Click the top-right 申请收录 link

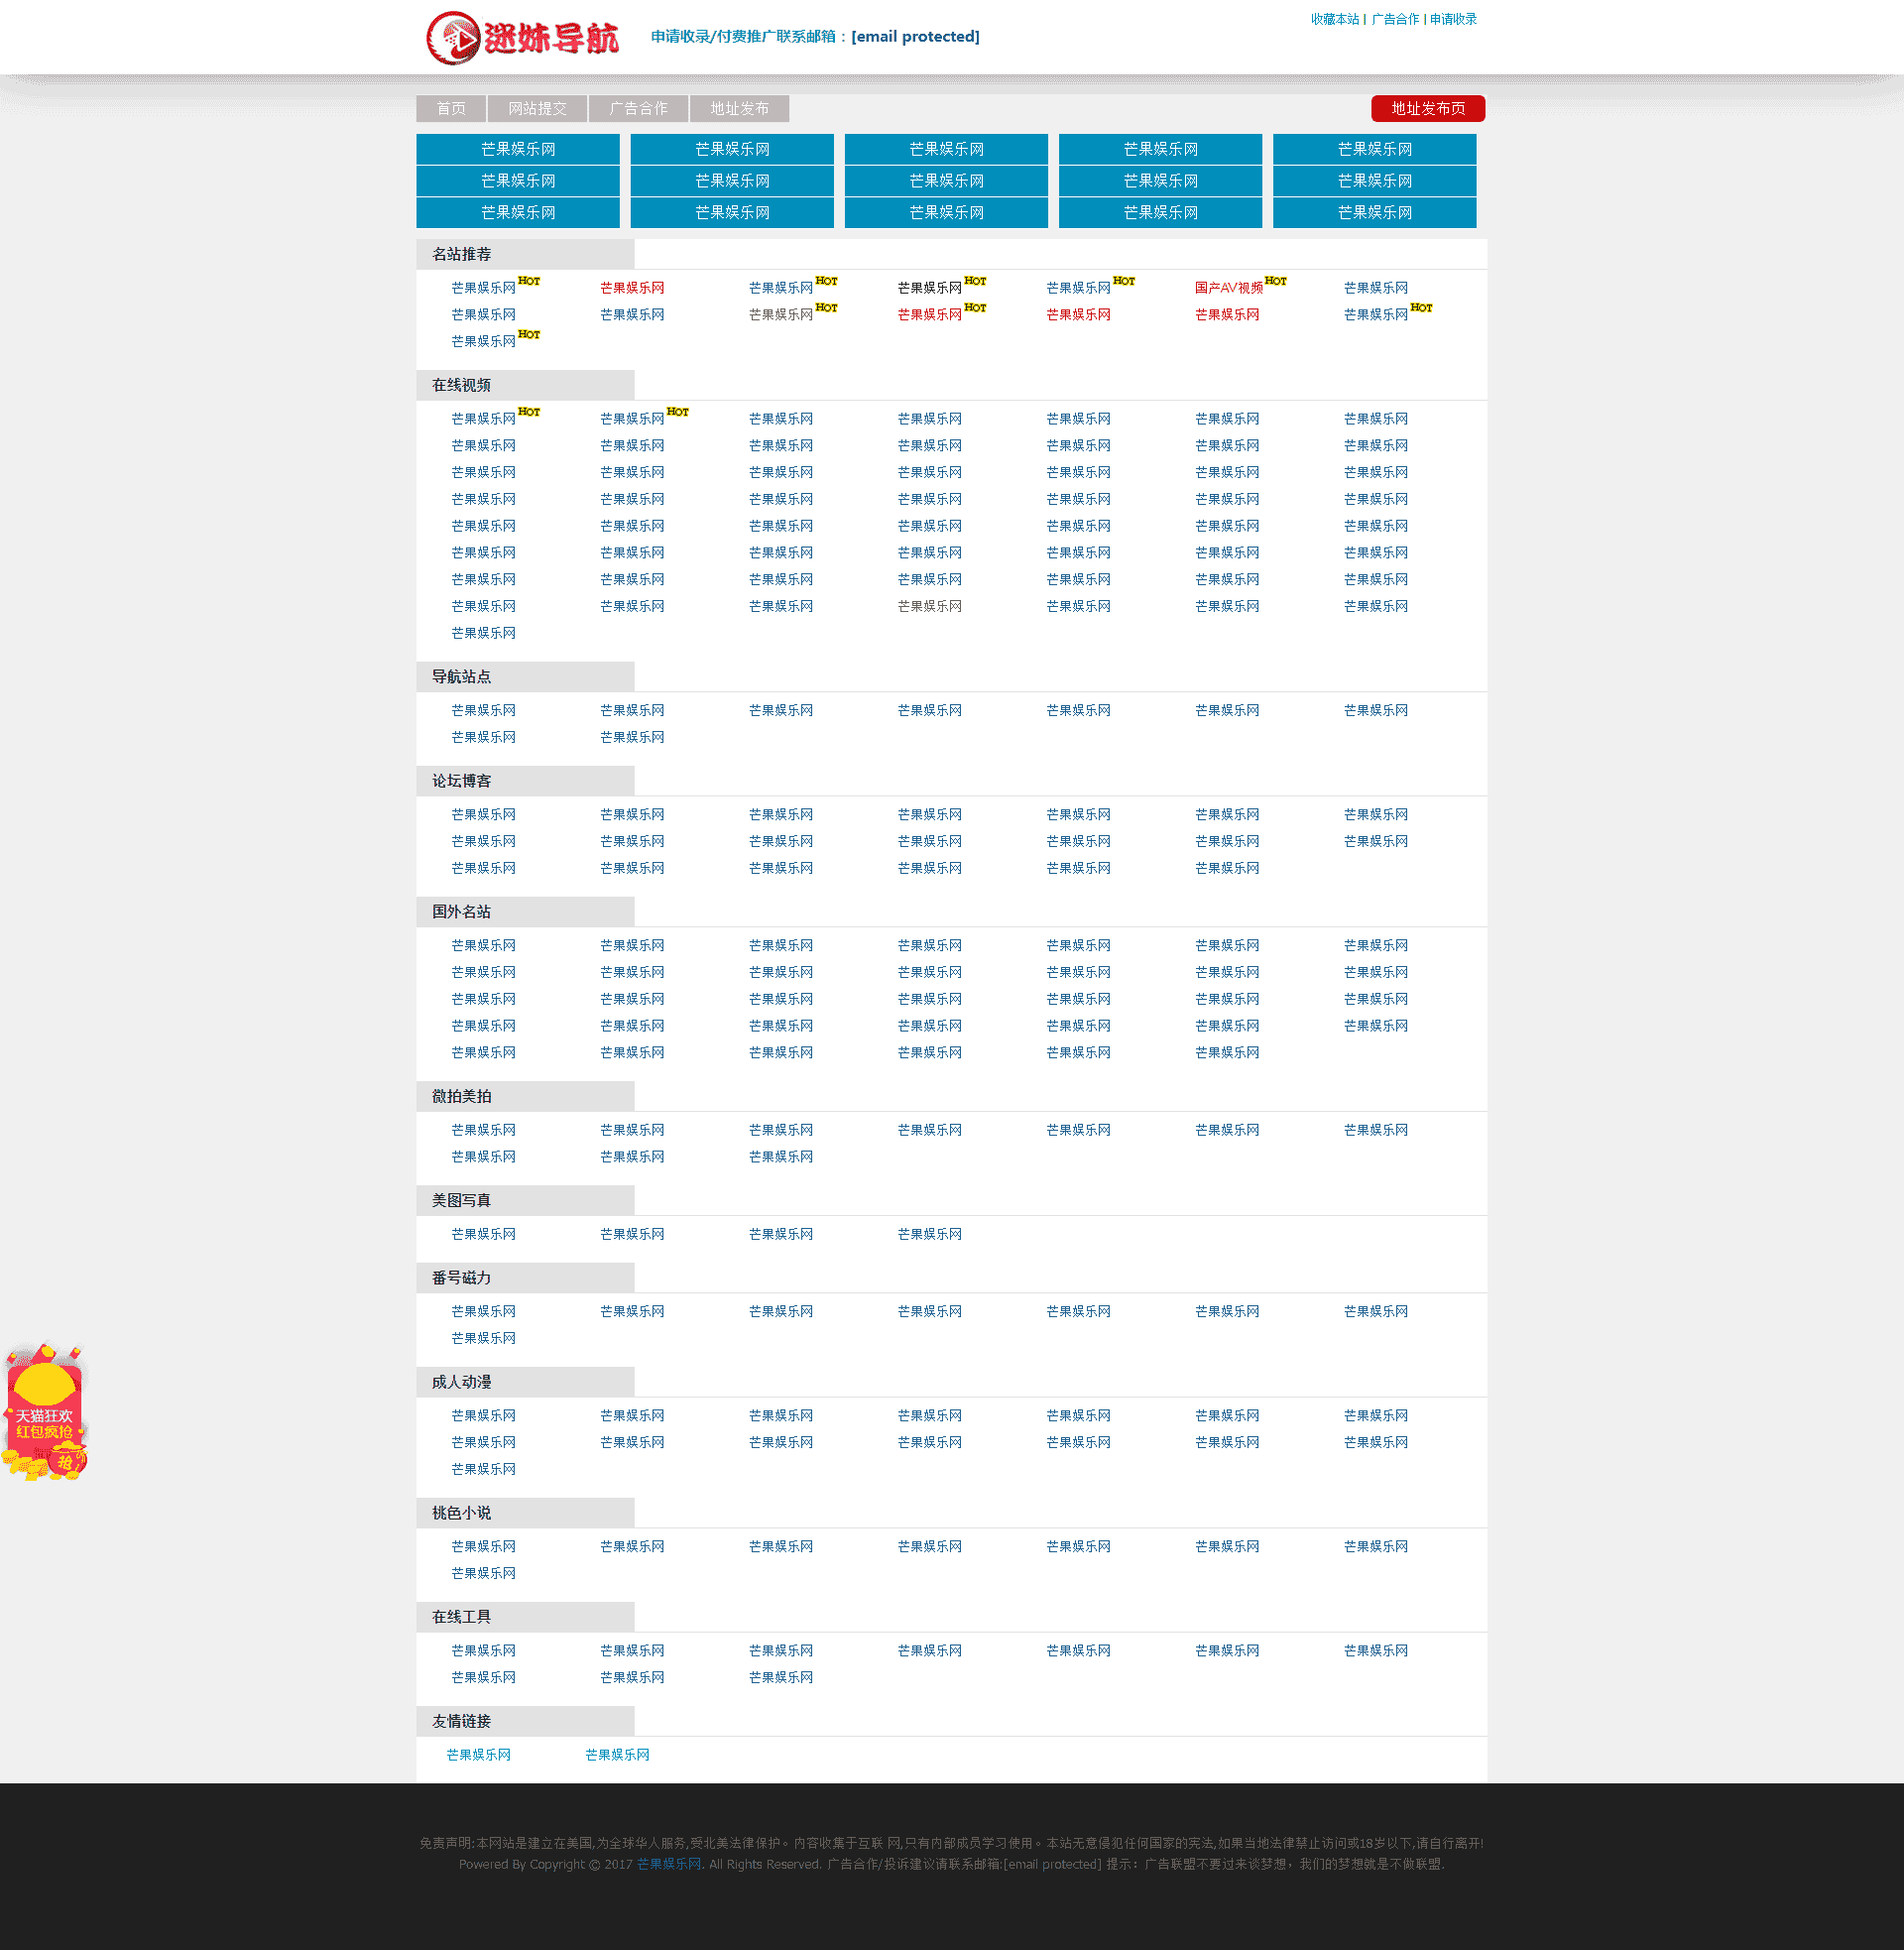tap(1452, 19)
